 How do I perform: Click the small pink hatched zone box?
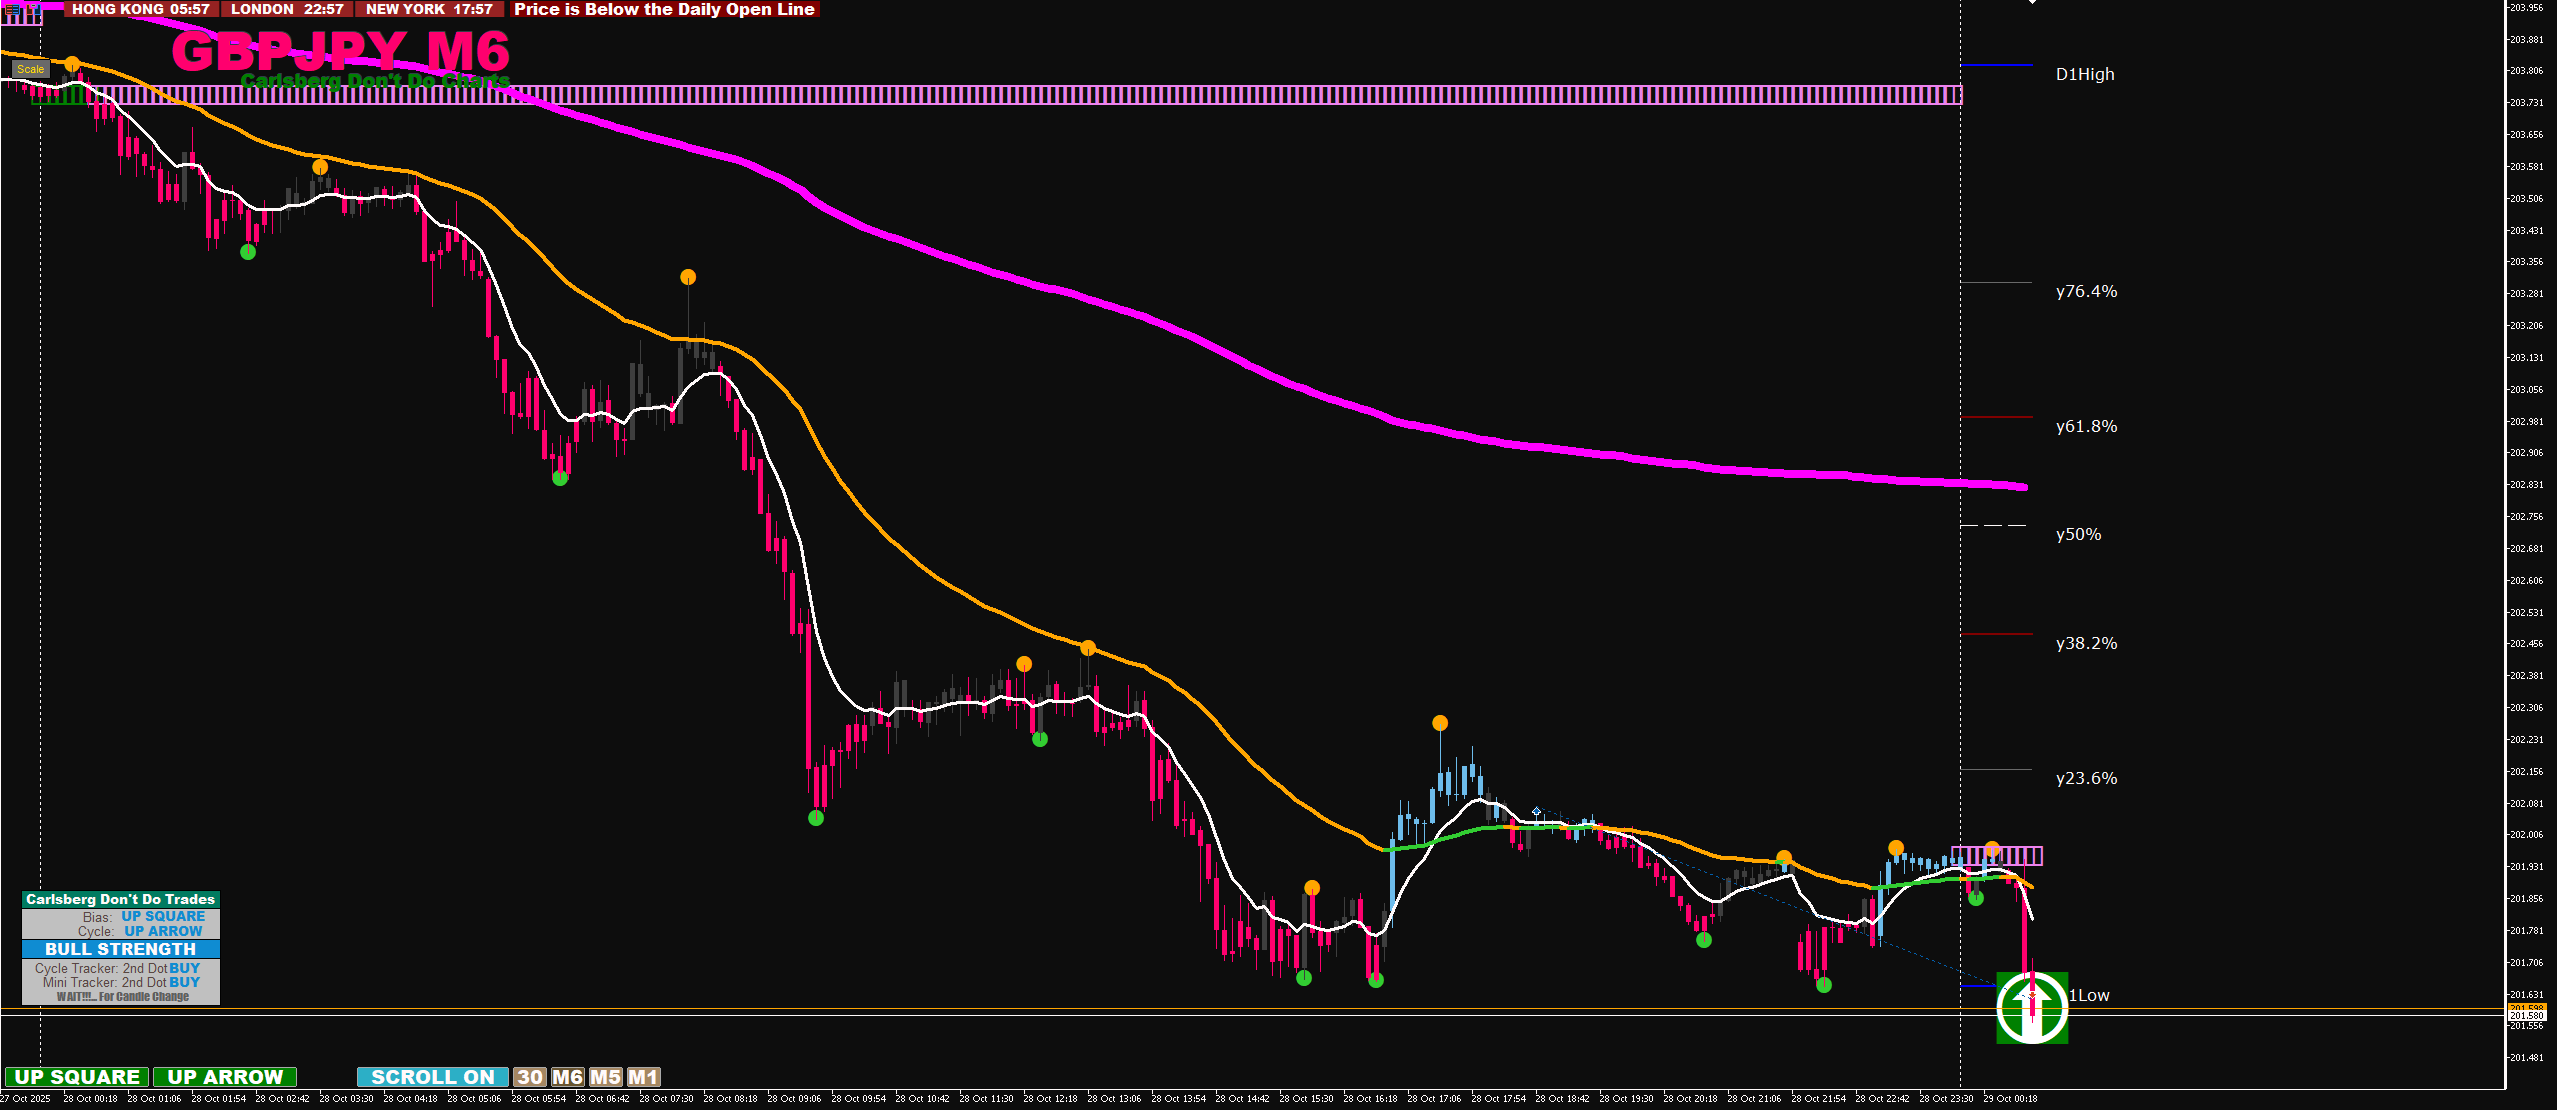tap(1997, 856)
